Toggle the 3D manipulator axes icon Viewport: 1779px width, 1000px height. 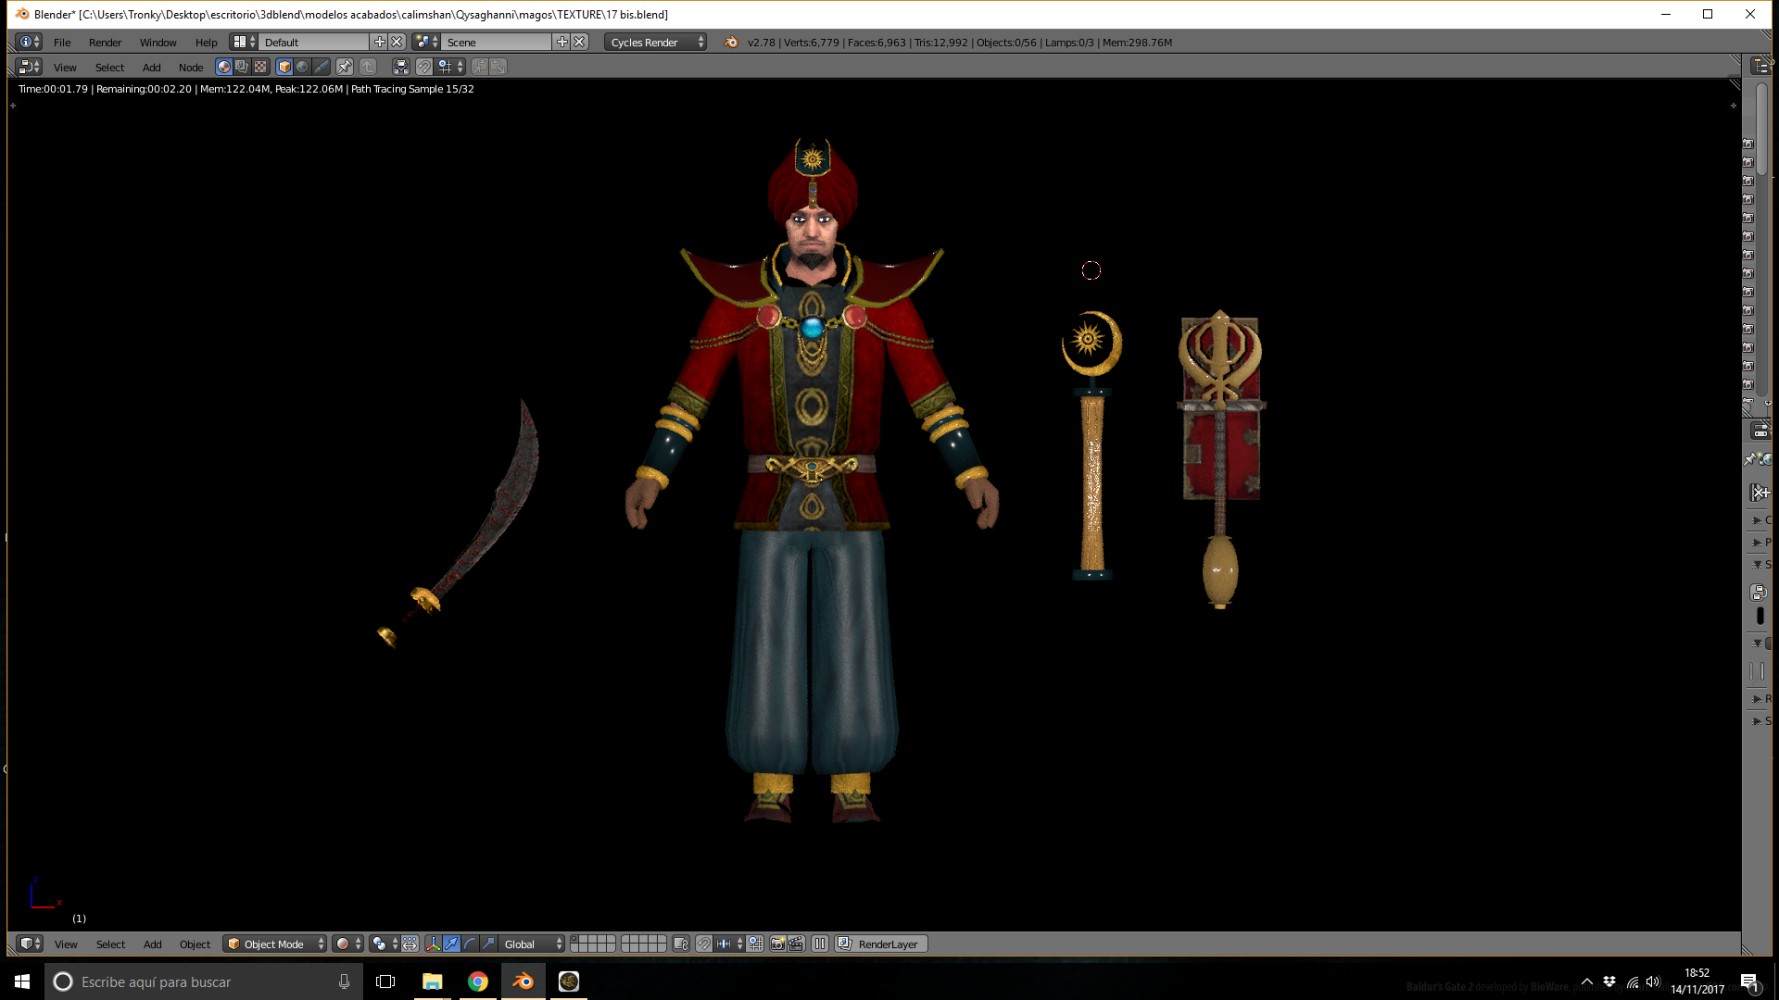[x=433, y=944]
